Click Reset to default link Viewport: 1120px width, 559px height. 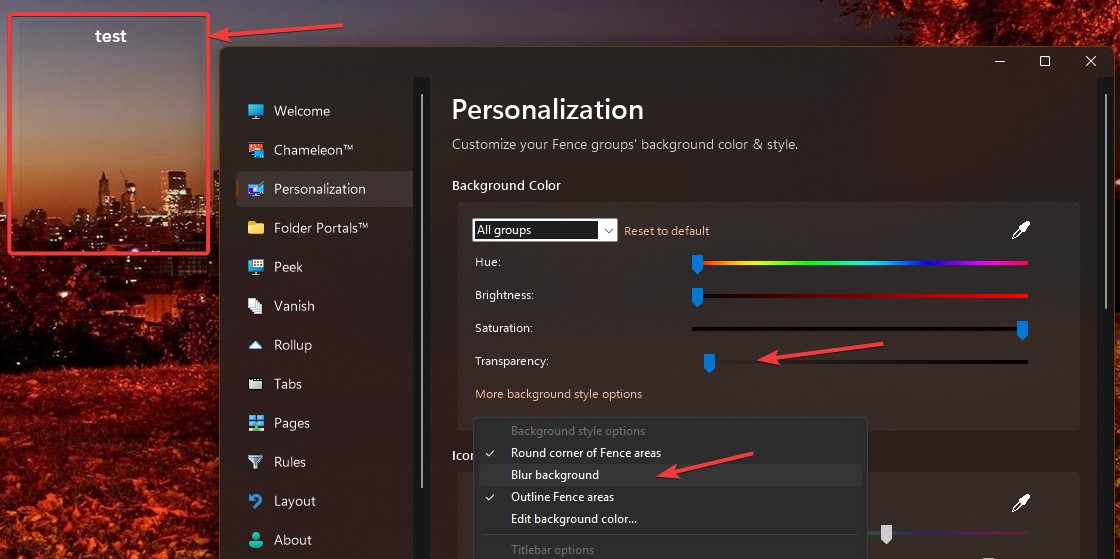(666, 231)
